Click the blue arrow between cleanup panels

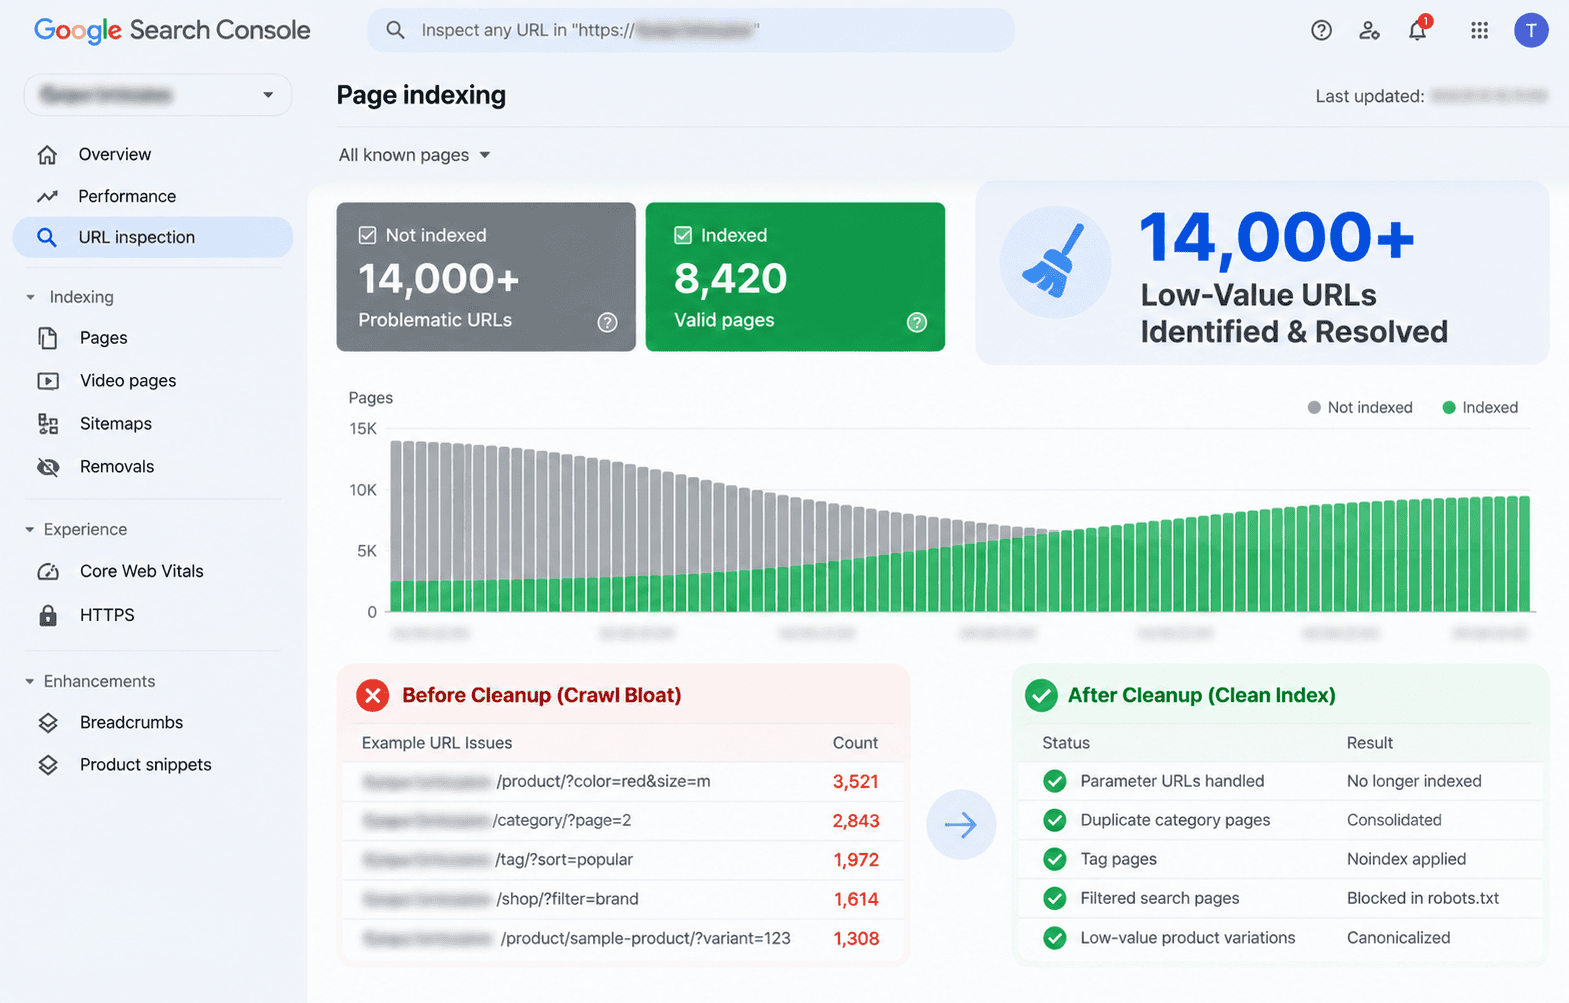(x=961, y=825)
